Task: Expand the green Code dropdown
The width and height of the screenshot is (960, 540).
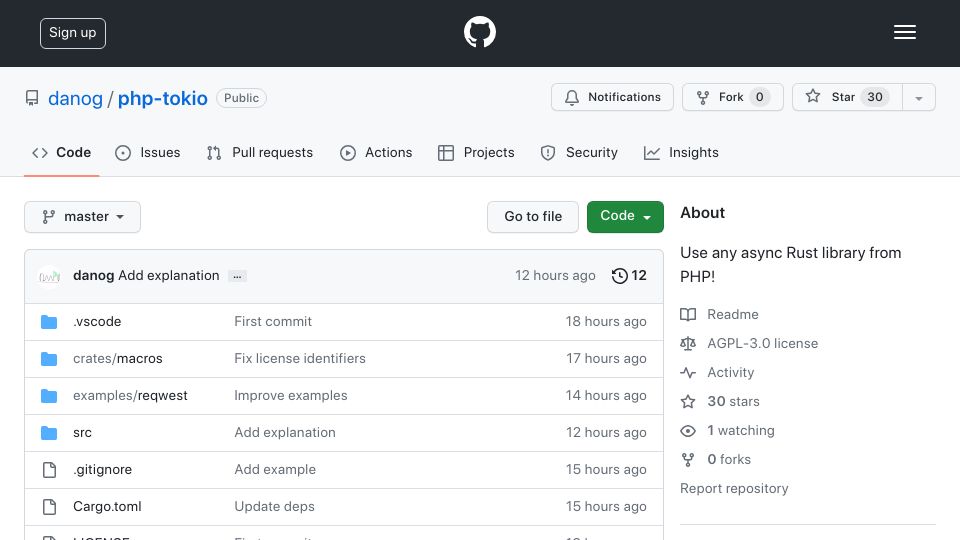Action: [625, 217]
